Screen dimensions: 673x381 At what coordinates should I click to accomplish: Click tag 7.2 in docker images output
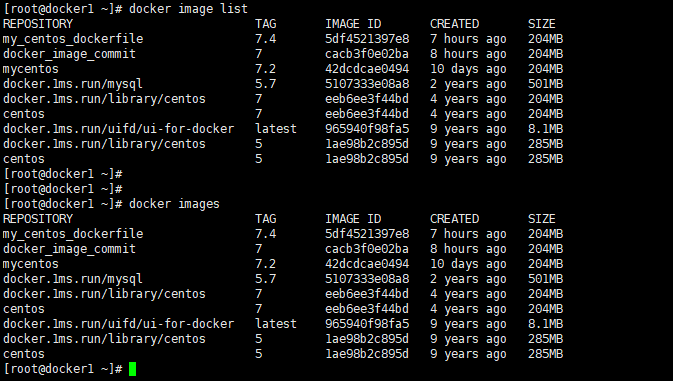[266, 264]
